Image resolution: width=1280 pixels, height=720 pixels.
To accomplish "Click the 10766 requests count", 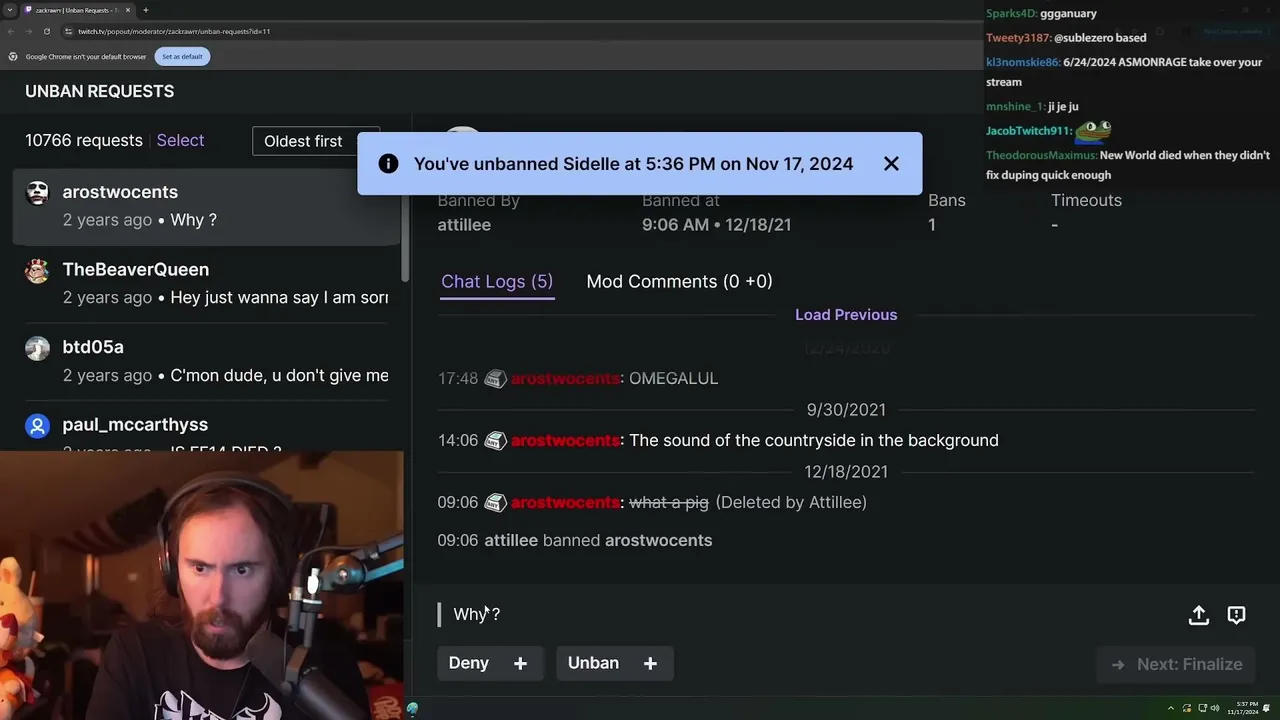I will (84, 140).
